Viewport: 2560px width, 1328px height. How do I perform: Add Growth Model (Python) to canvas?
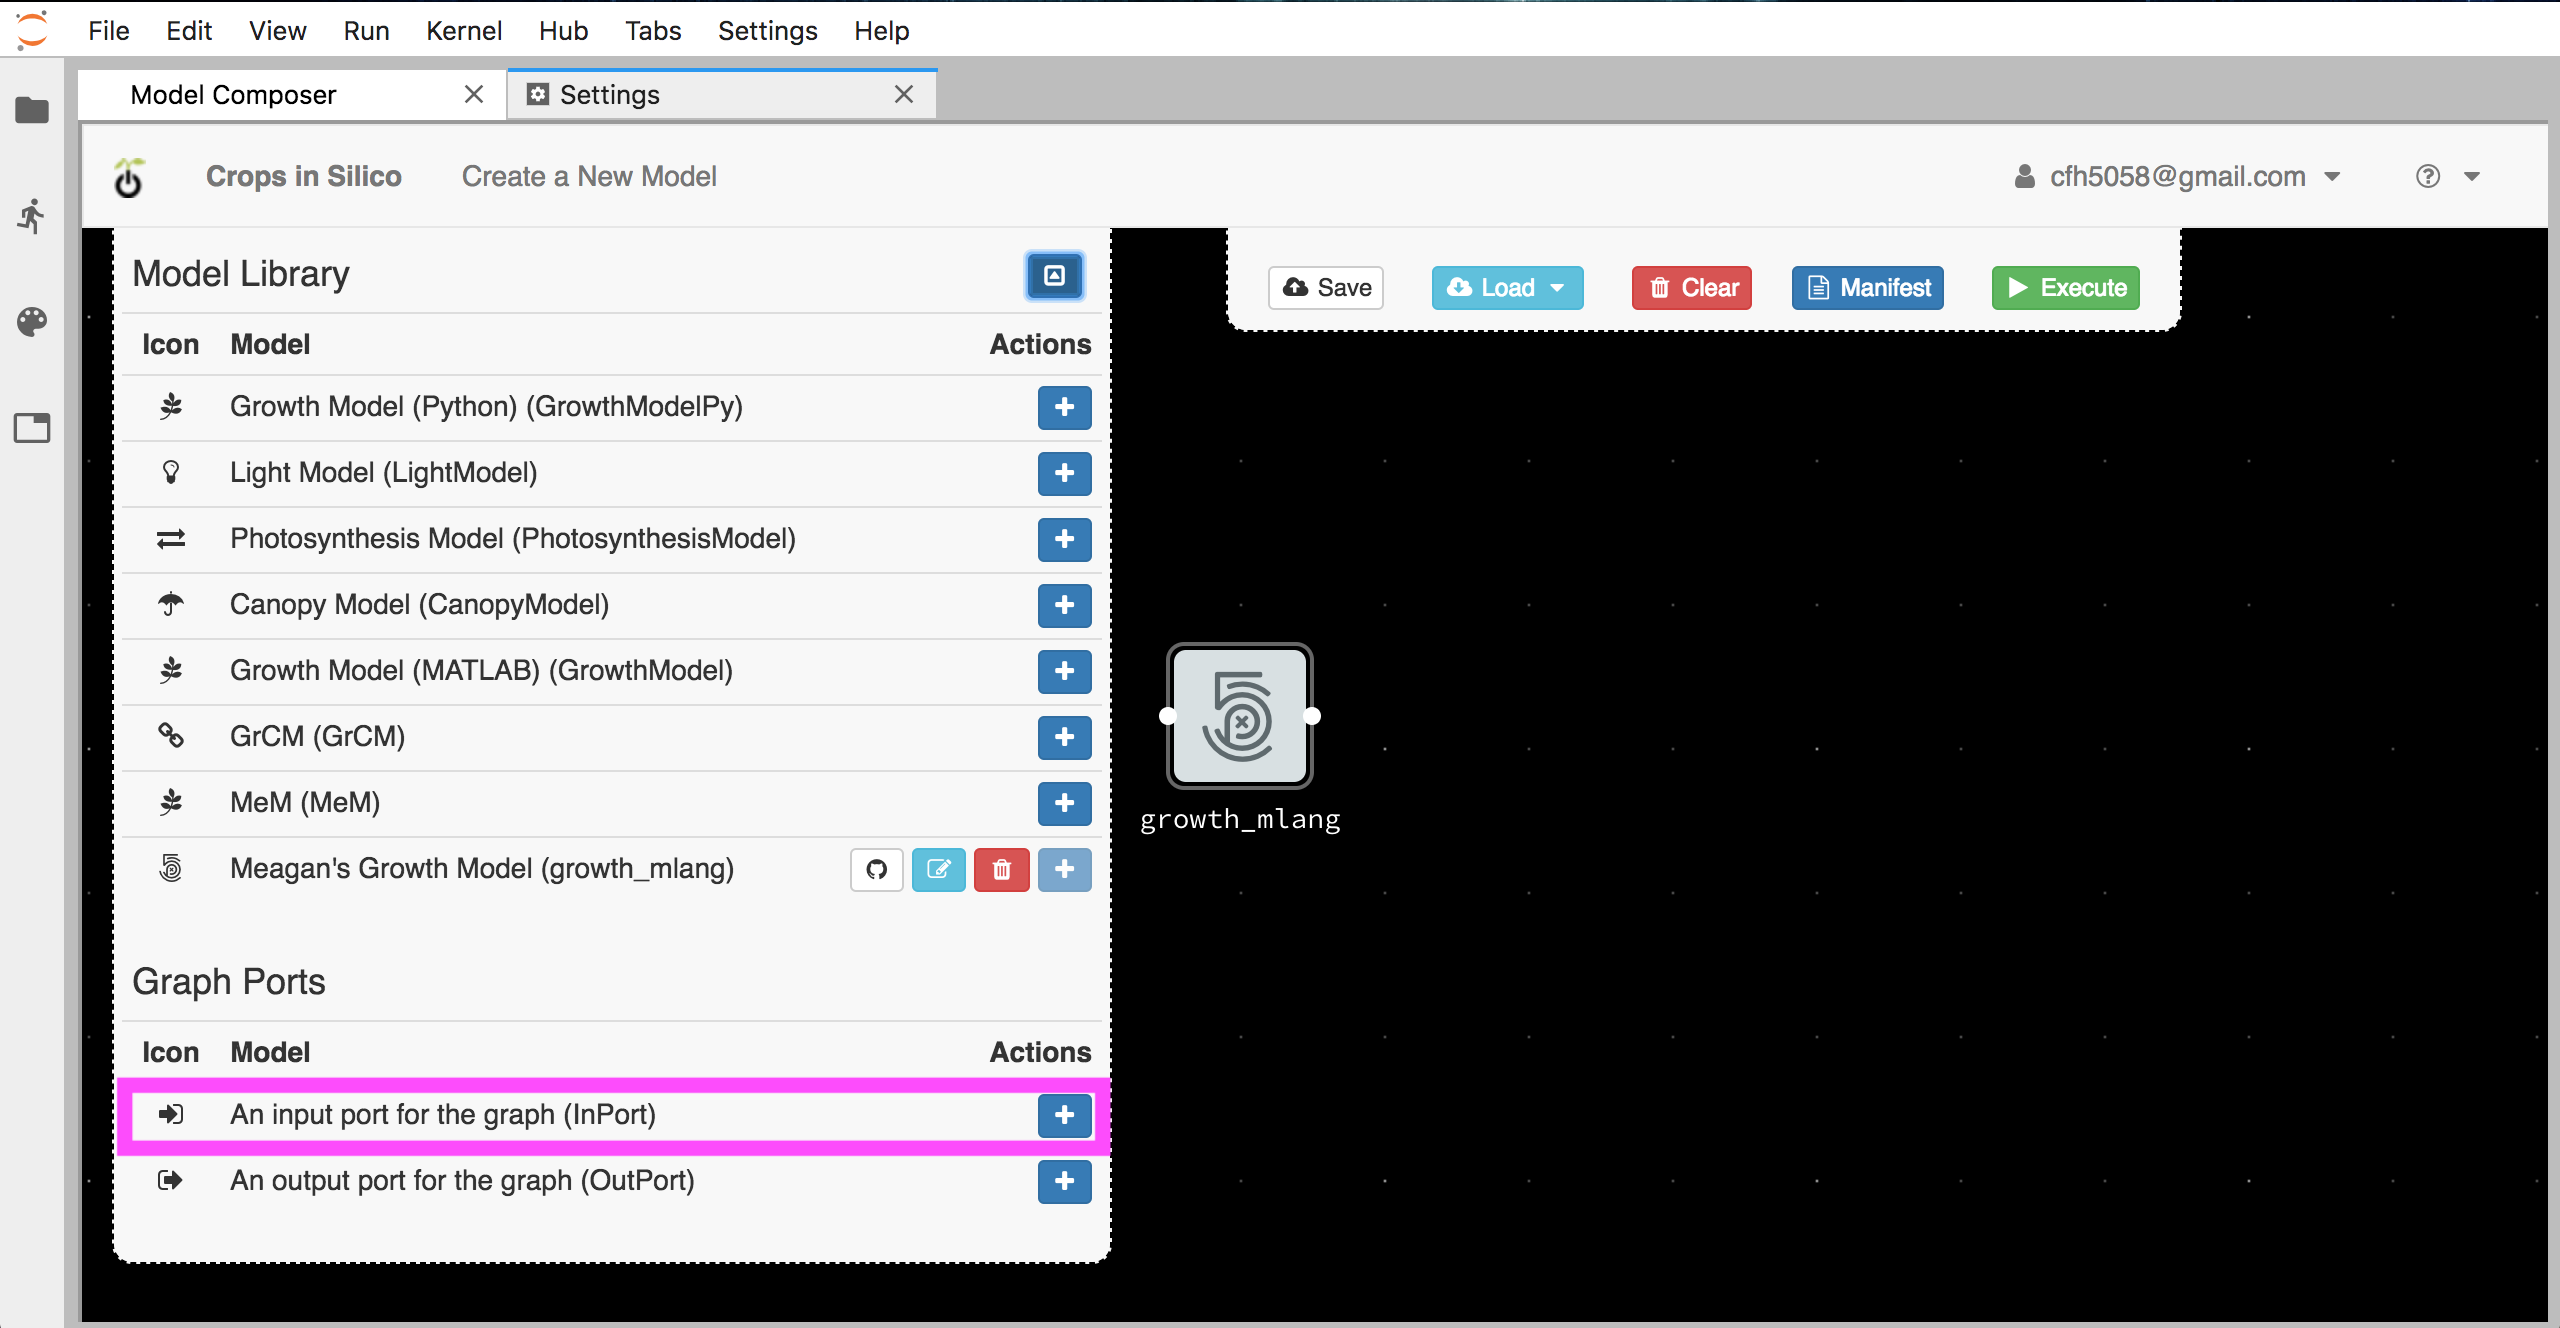(x=1064, y=407)
